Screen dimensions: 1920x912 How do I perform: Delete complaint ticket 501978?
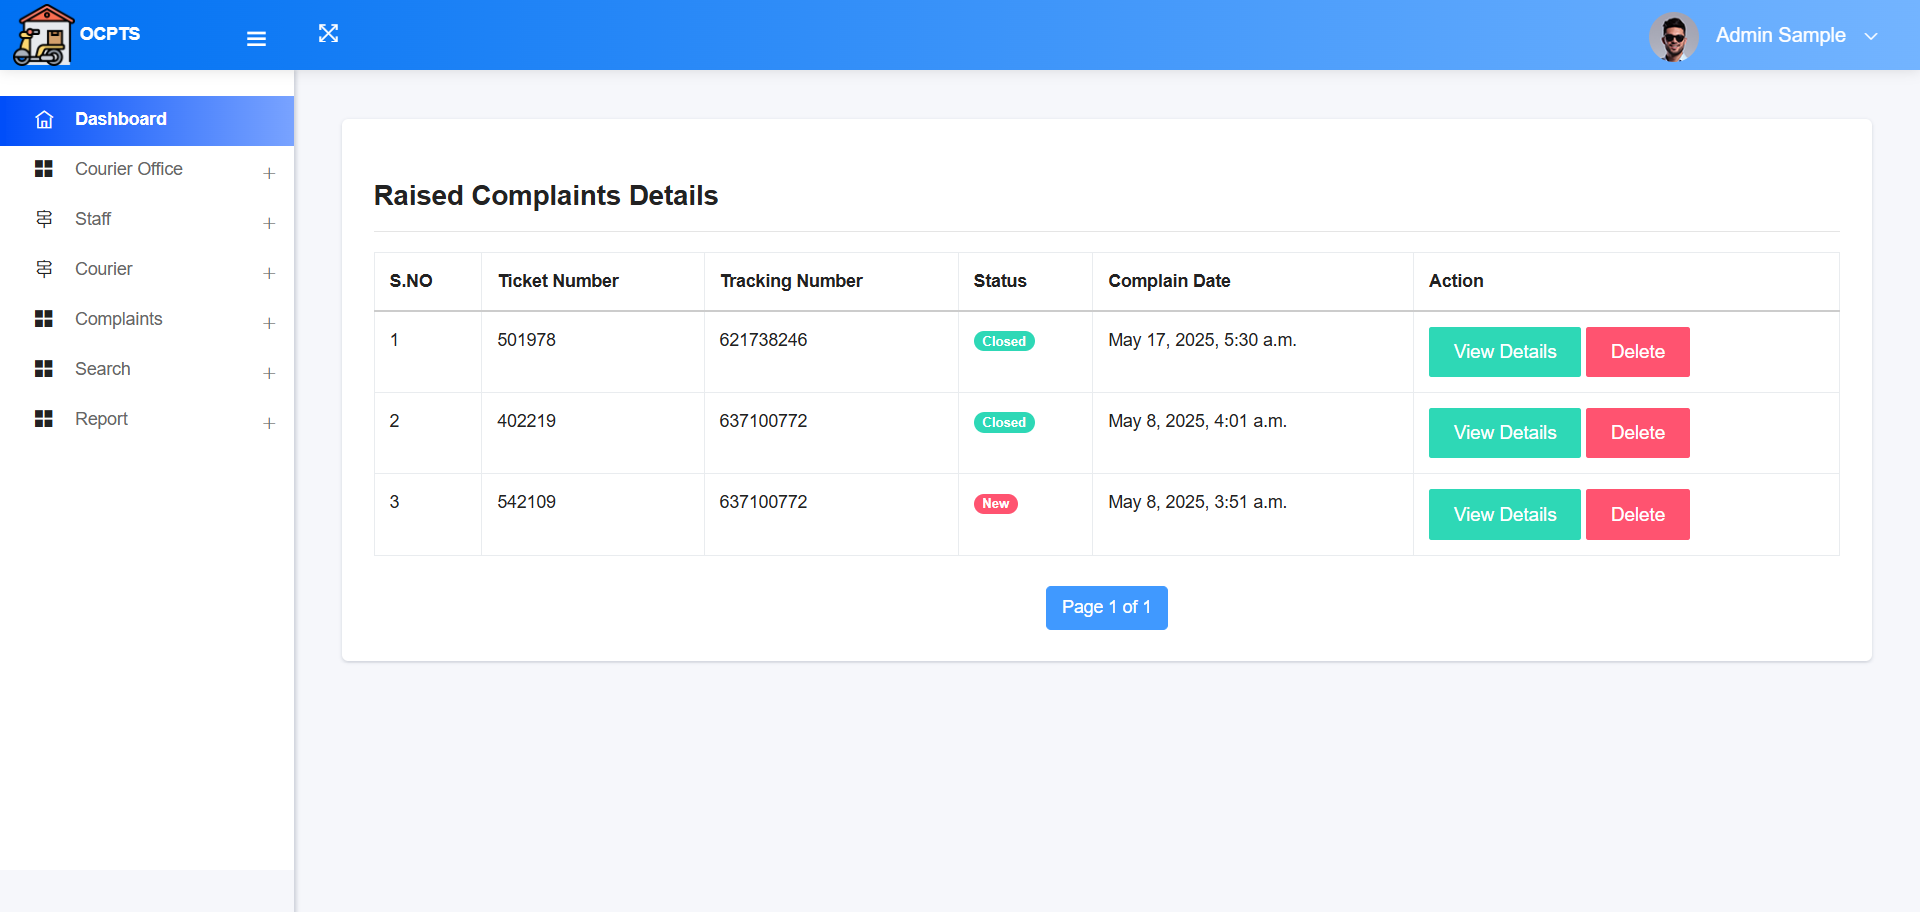point(1637,352)
